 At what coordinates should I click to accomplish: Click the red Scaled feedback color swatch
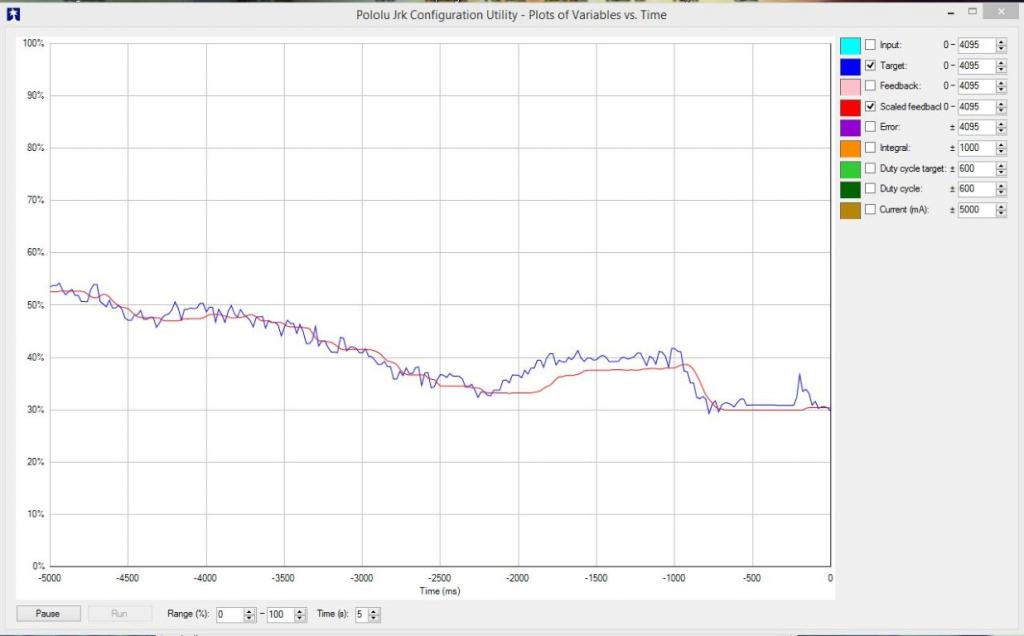point(850,107)
